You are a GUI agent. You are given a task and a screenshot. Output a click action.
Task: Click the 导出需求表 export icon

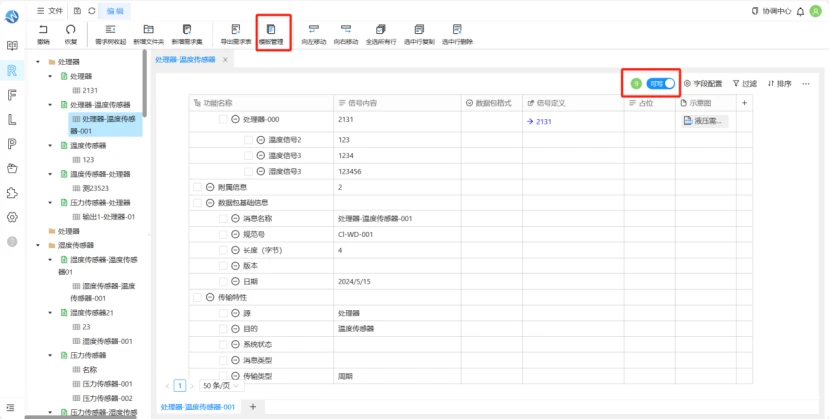tap(236, 30)
